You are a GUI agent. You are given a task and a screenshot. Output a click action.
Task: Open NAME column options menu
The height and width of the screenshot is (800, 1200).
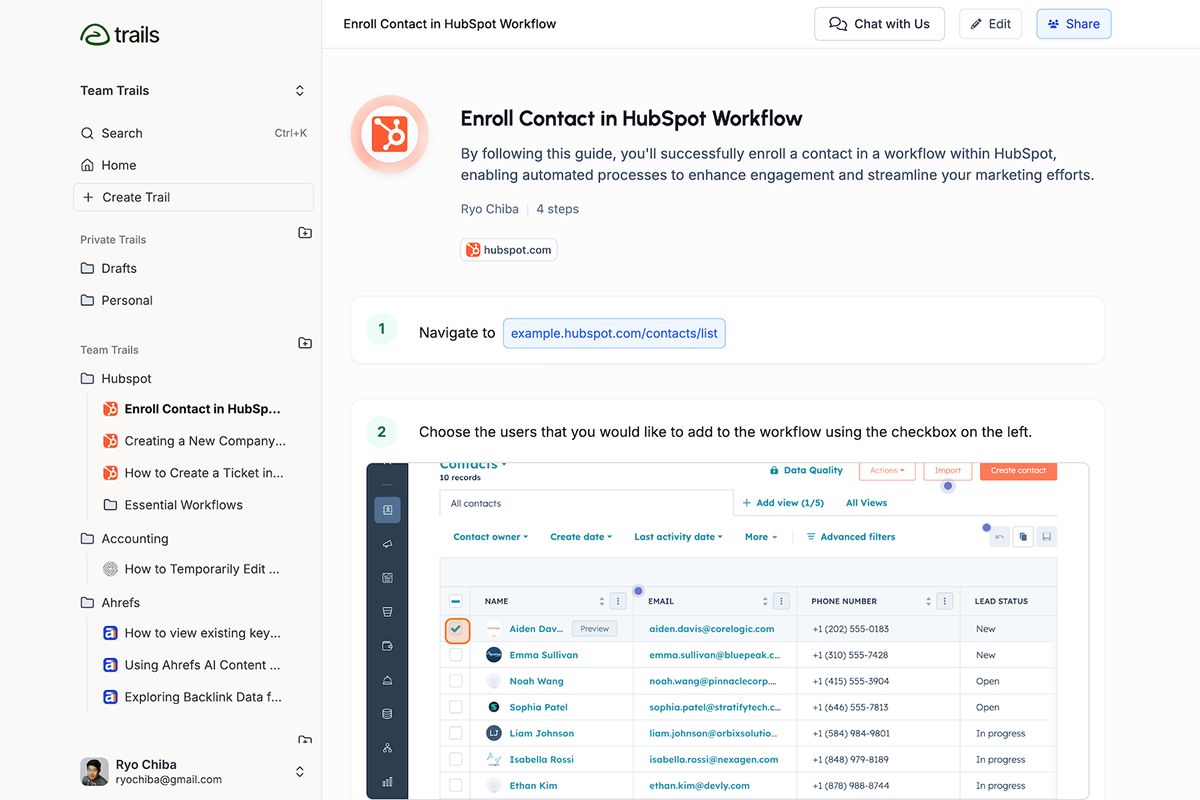click(x=618, y=601)
